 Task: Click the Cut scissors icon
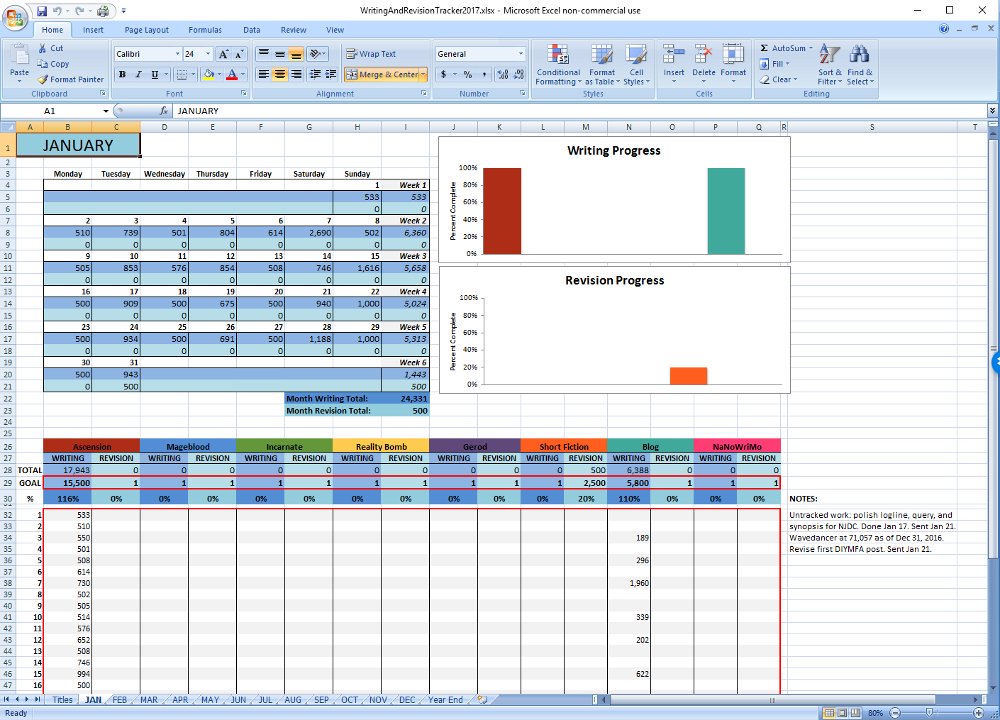[43, 48]
